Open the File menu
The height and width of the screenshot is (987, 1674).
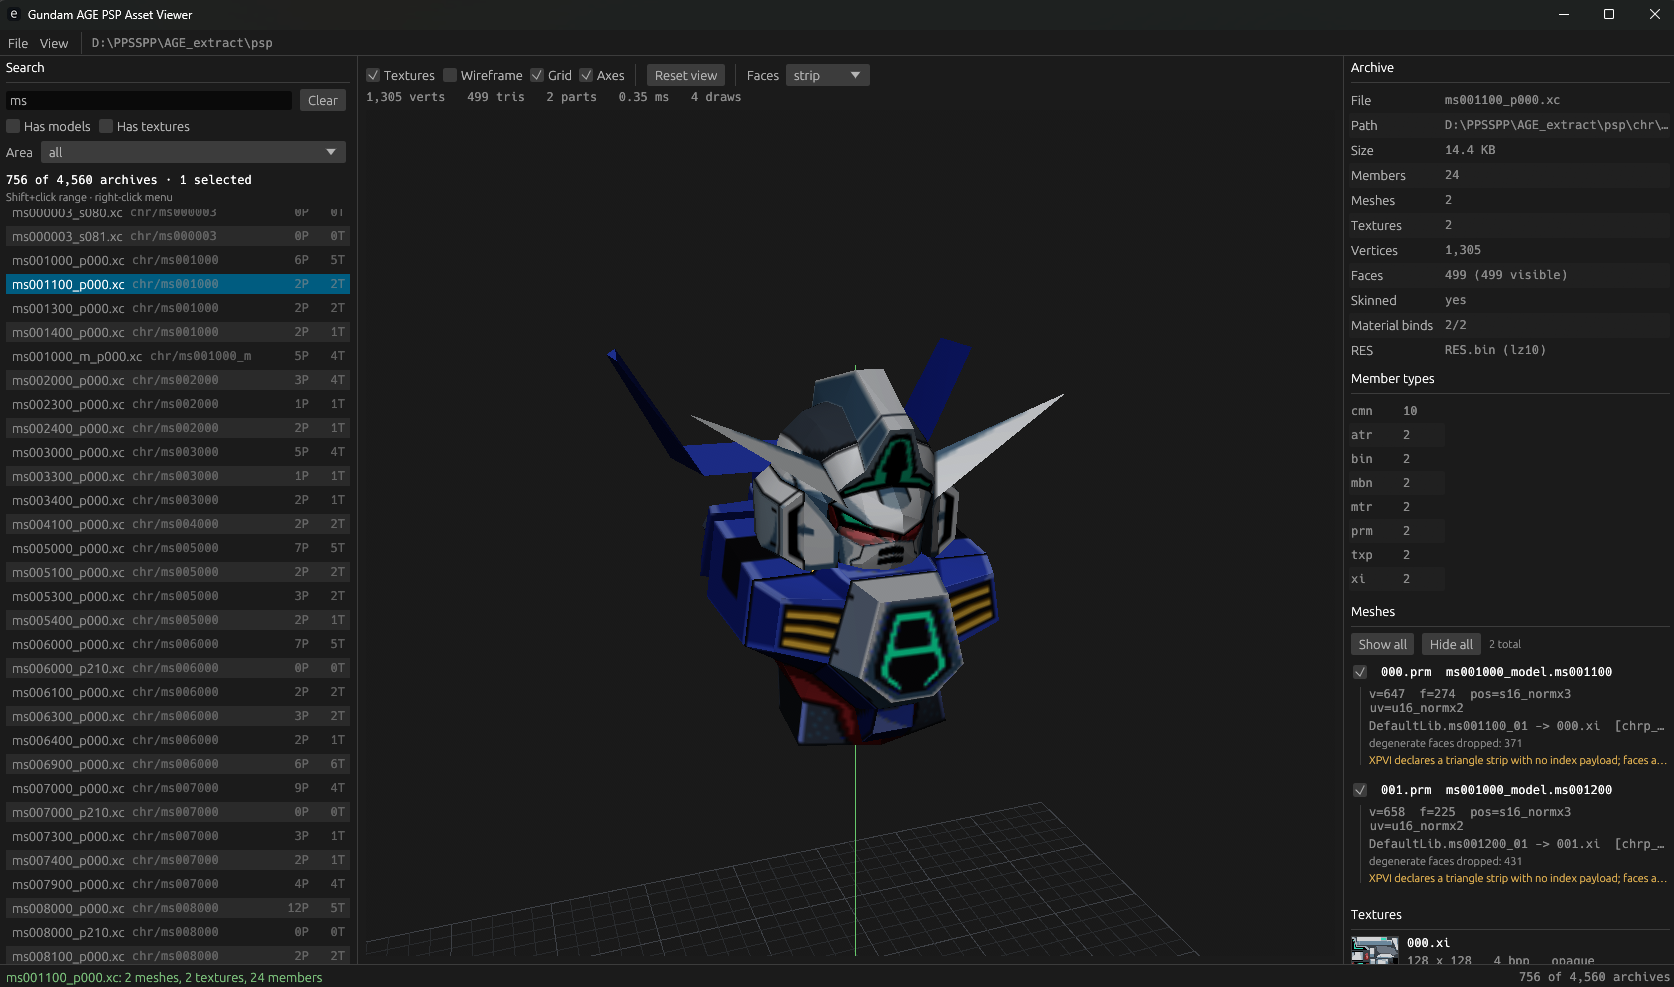18,43
